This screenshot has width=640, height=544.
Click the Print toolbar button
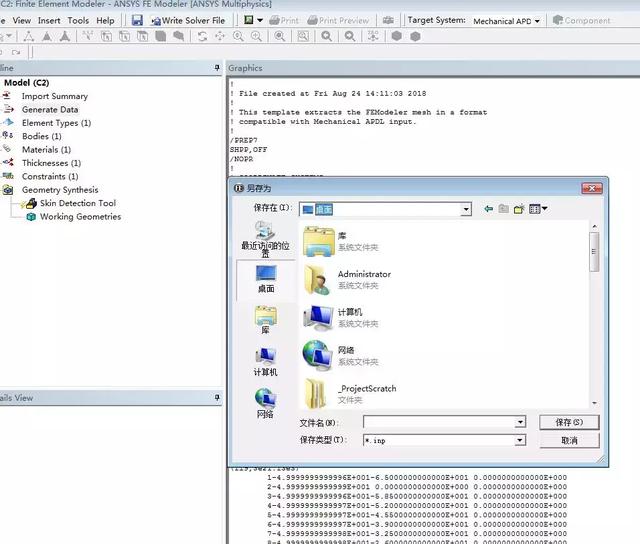[x=284, y=20]
